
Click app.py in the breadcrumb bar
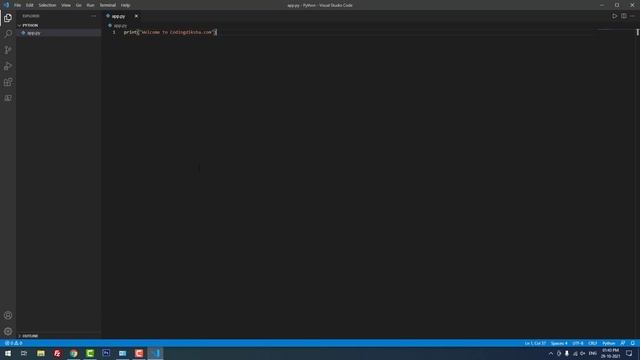120,26
